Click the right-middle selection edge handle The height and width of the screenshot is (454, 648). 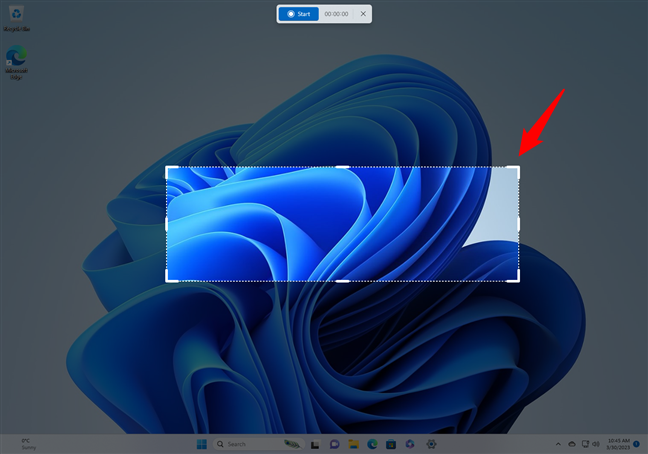[519, 224]
